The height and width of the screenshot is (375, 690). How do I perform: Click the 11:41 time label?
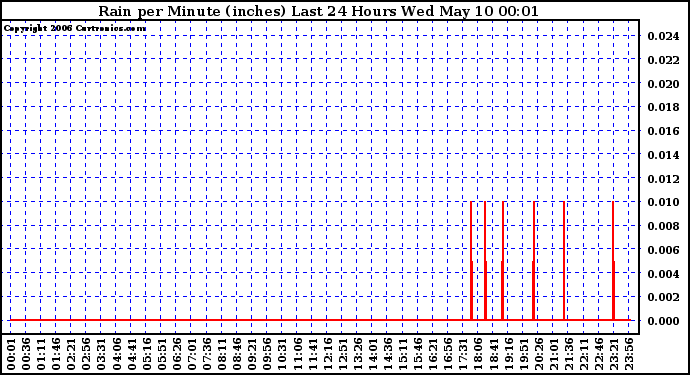[312, 354]
